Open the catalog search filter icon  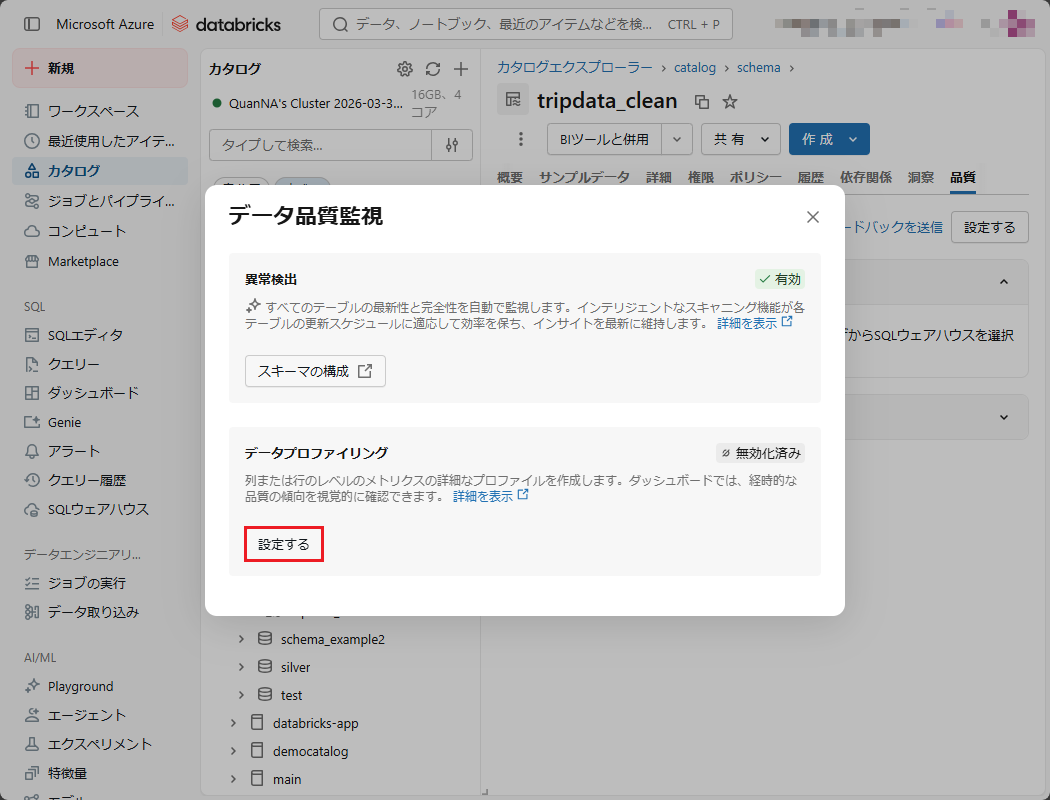click(452, 145)
